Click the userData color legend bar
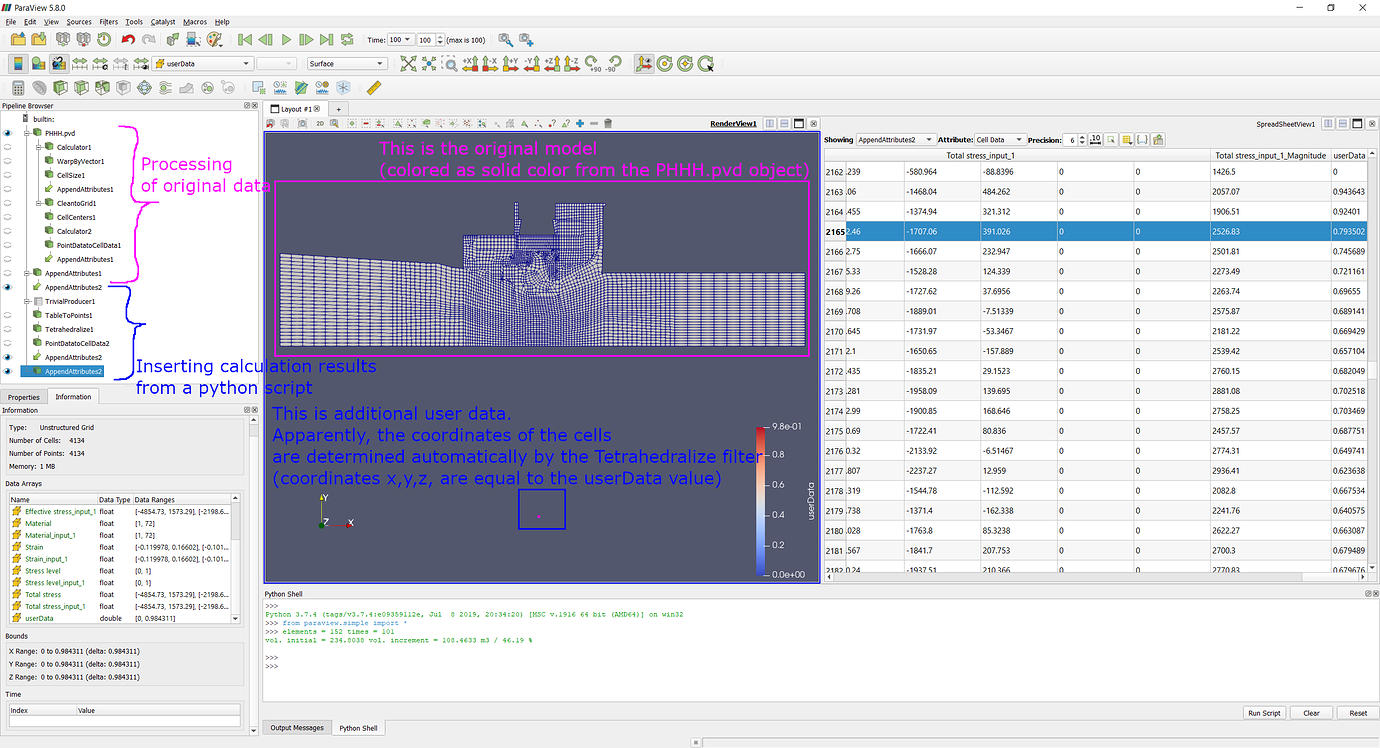Image resolution: width=1380 pixels, height=748 pixels. click(761, 501)
